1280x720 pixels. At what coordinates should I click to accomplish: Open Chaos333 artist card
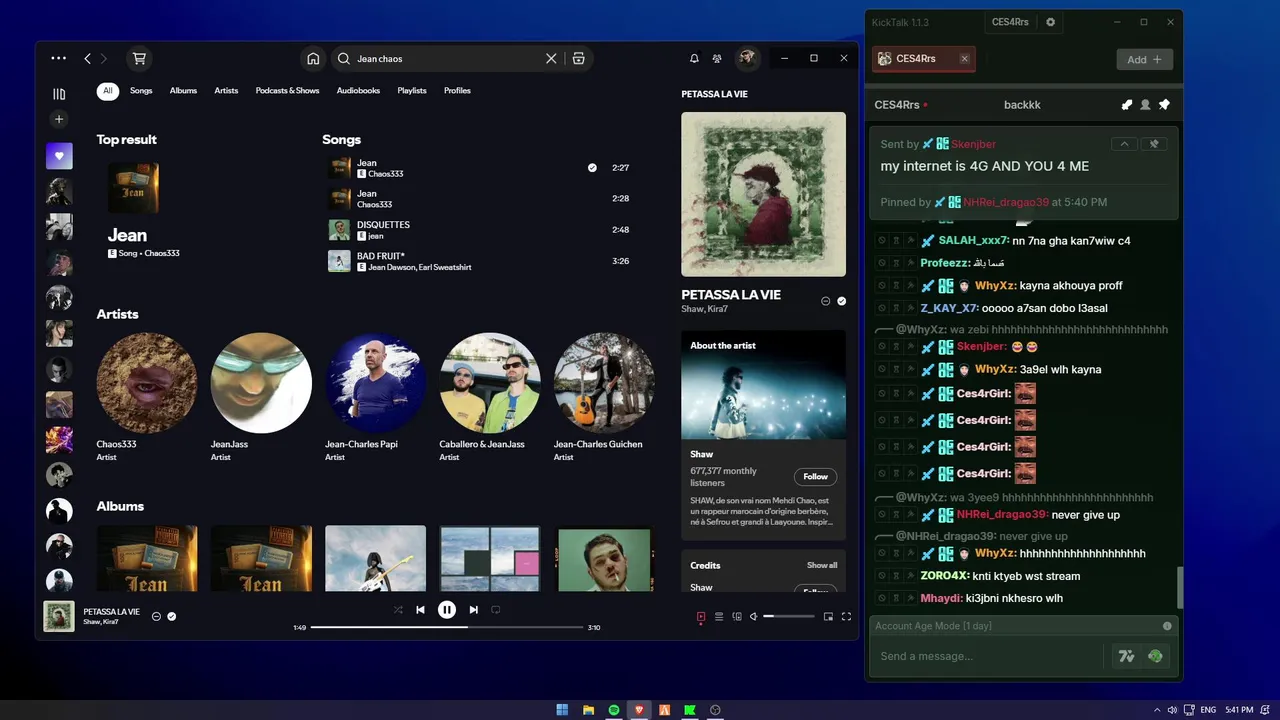(146, 397)
